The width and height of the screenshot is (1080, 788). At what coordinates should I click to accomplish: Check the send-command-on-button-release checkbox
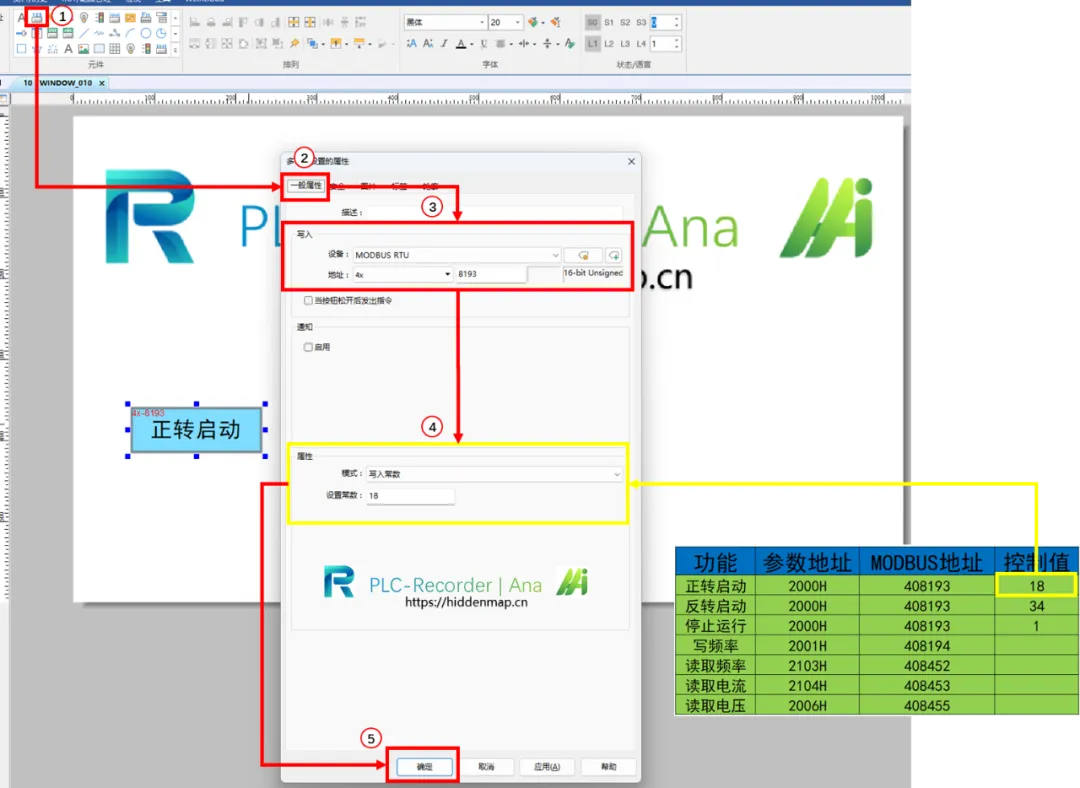(308, 300)
